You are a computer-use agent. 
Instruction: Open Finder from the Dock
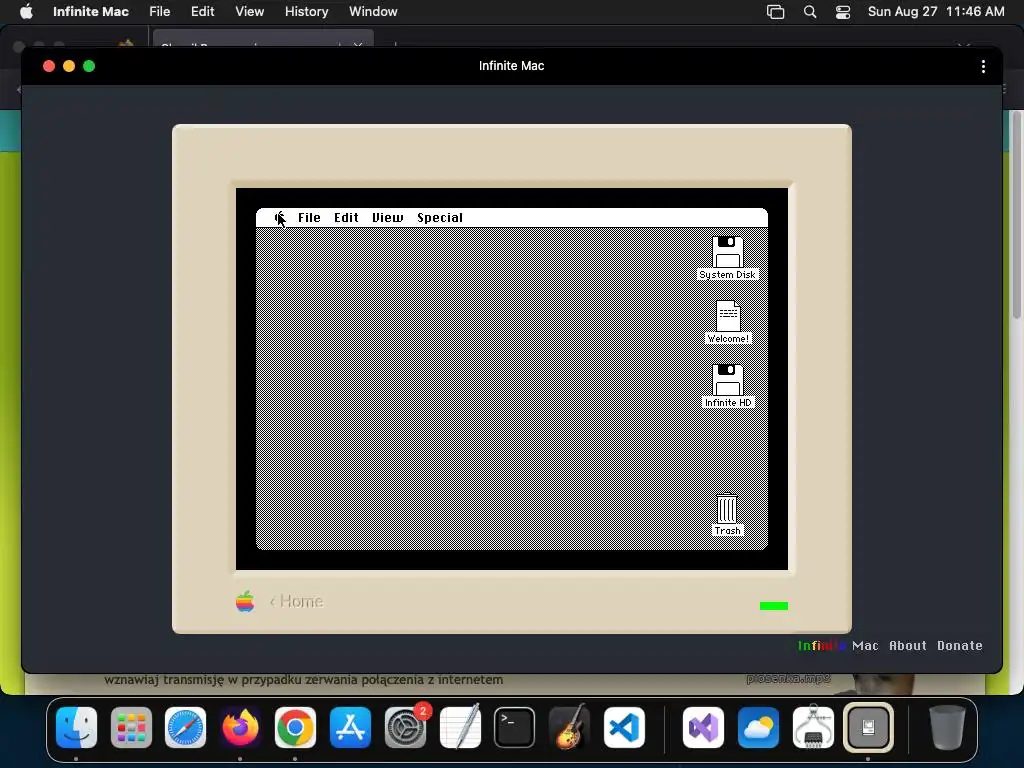click(x=76, y=727)
